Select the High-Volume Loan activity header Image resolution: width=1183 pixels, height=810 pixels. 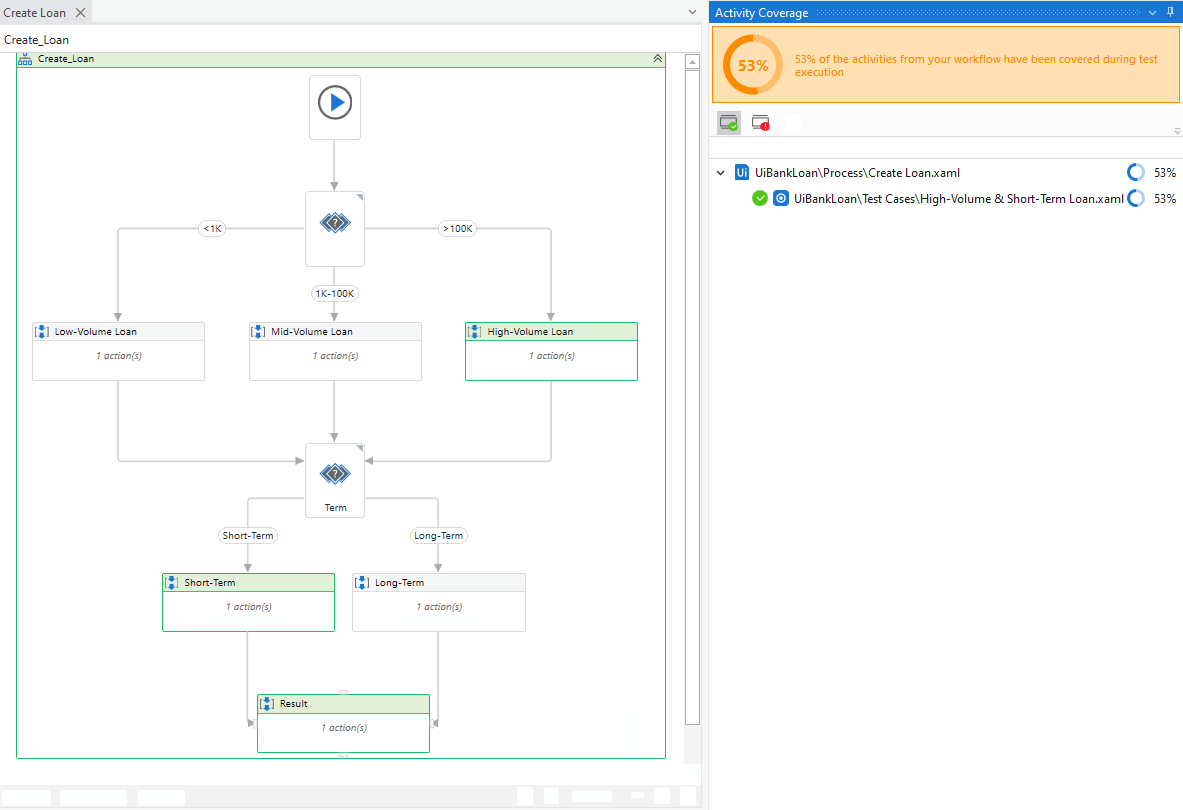click(x=552, y=331)
